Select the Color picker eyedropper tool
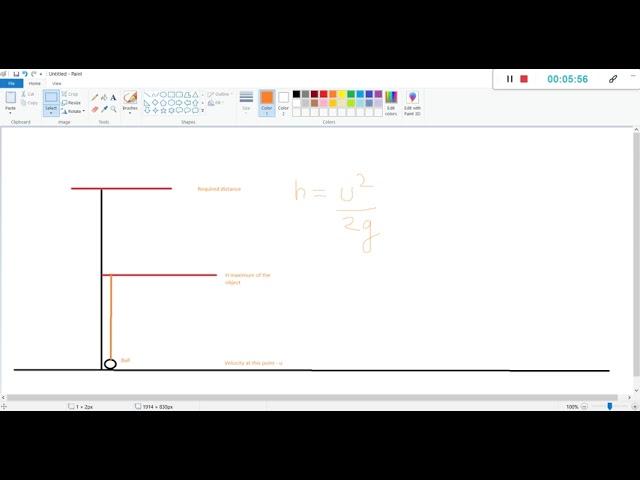 (104, 109)
